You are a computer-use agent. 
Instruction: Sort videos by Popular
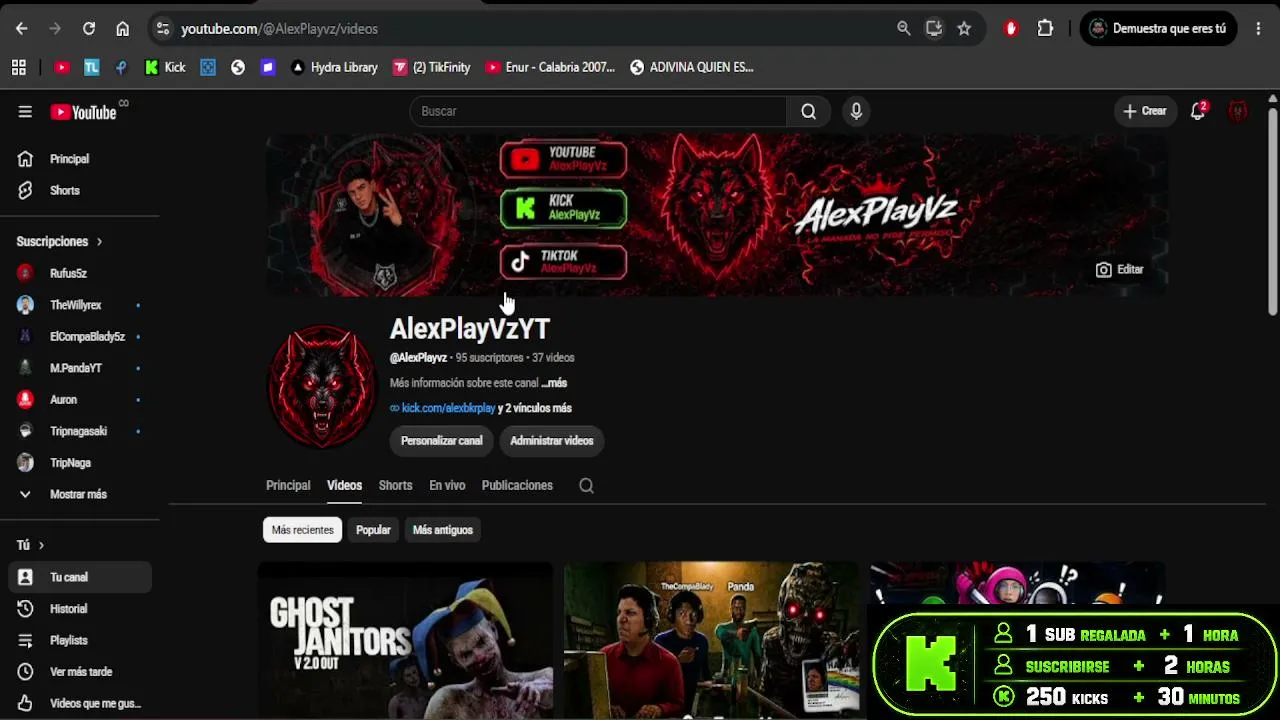(x=373, y=530)
